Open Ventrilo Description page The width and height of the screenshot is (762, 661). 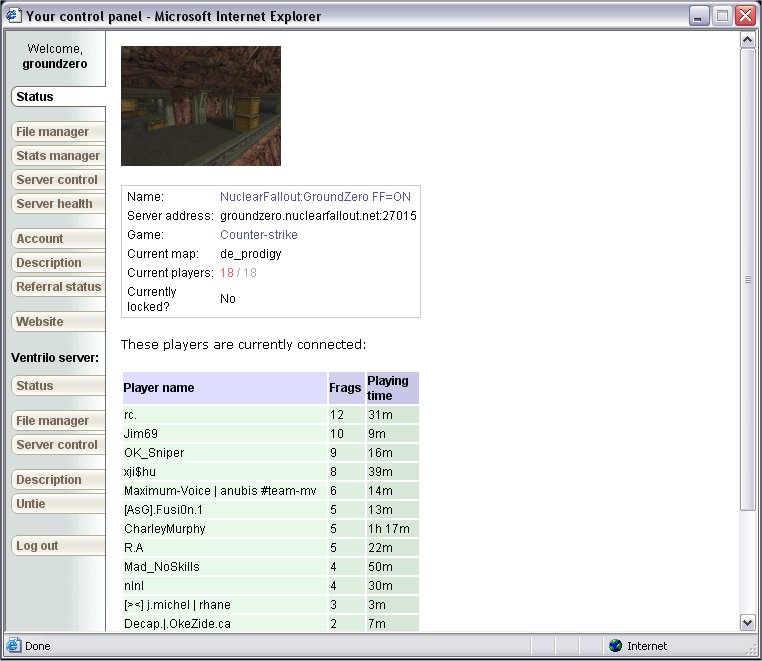coord(58,479)
